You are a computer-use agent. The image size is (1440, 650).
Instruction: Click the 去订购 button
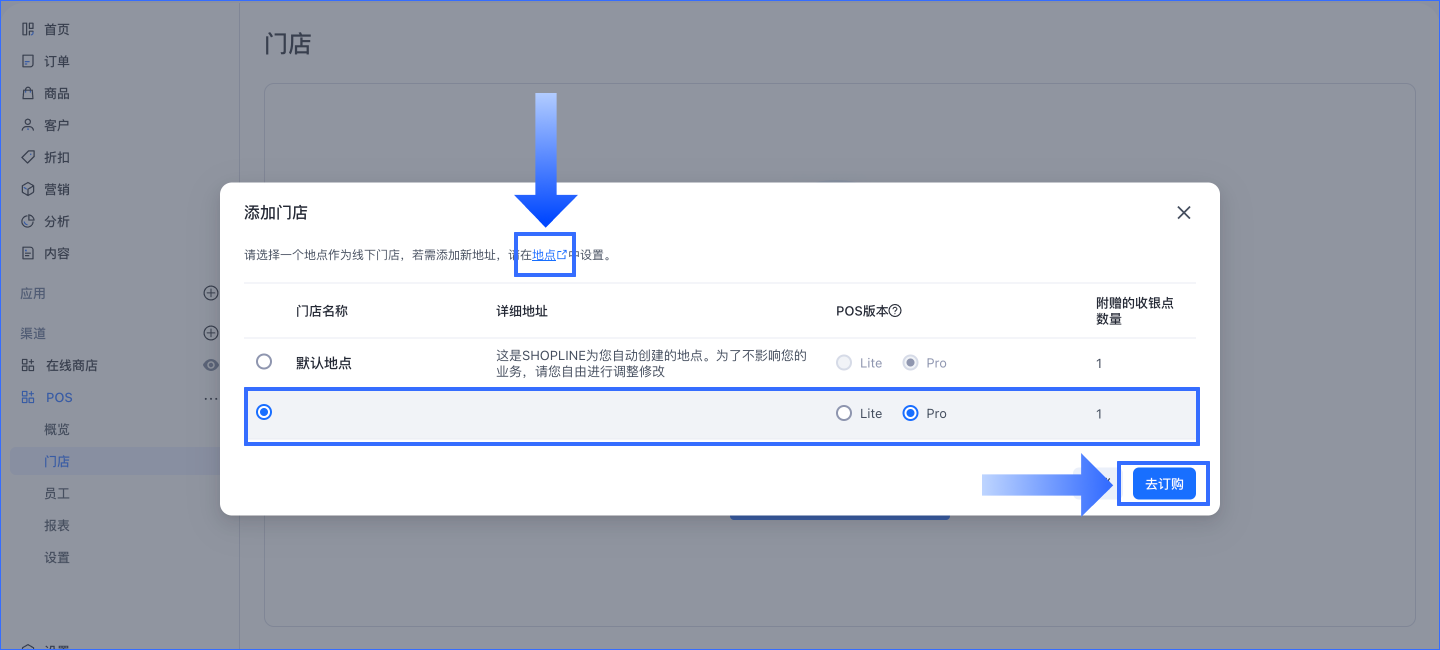[x=1164, y=483]
